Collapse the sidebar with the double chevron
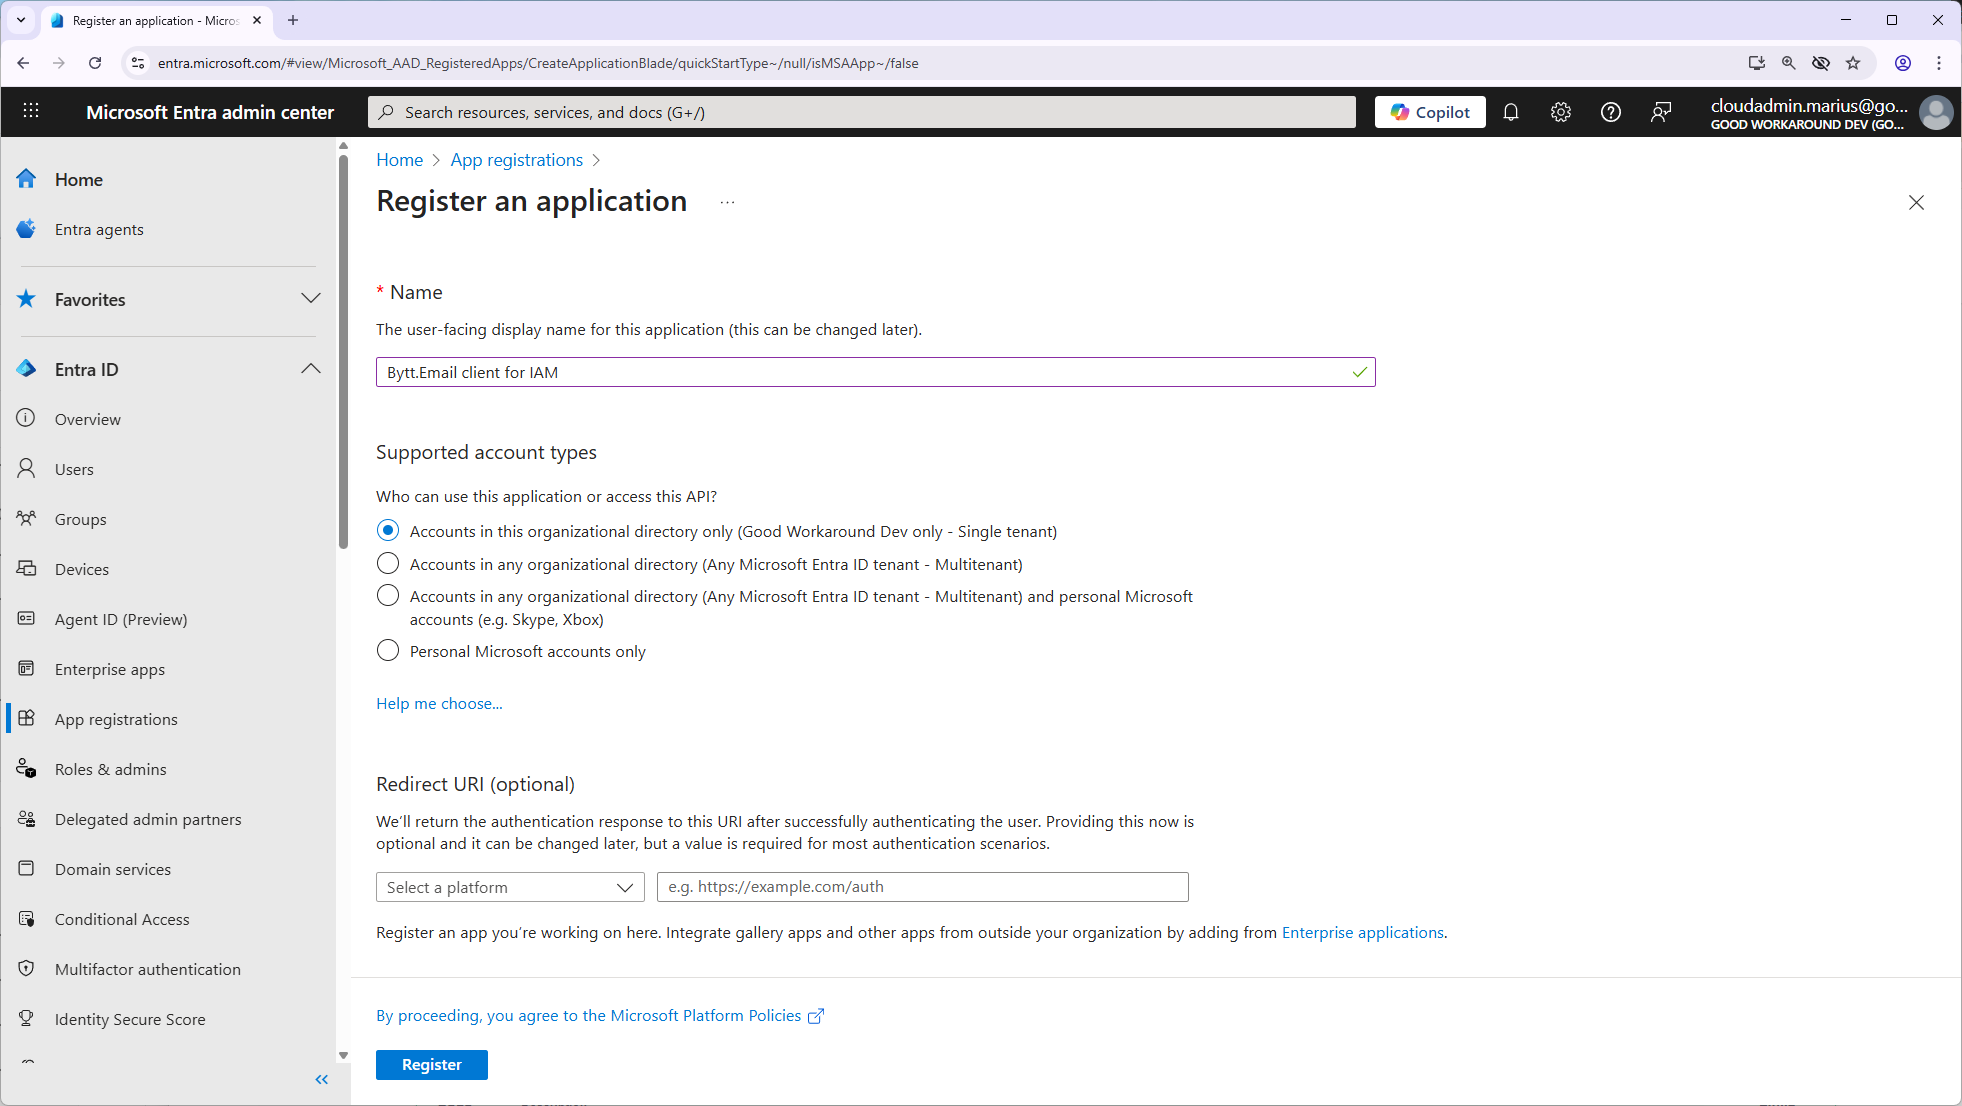 pos(321,1079)
